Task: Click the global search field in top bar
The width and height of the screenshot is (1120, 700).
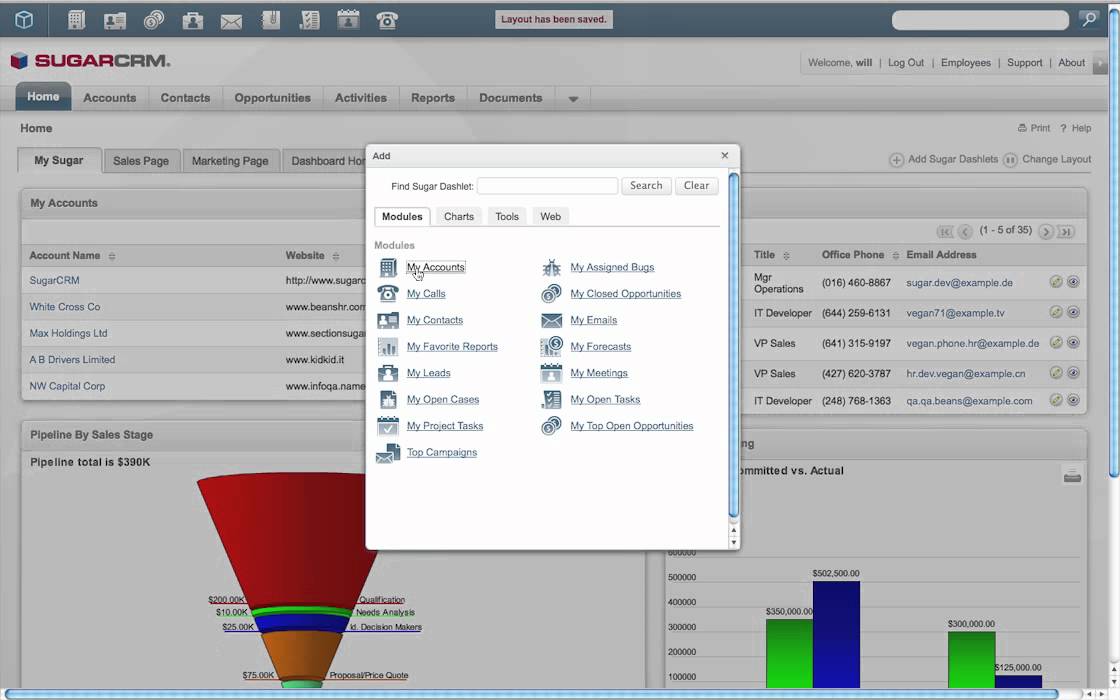Action: (980, 20)
